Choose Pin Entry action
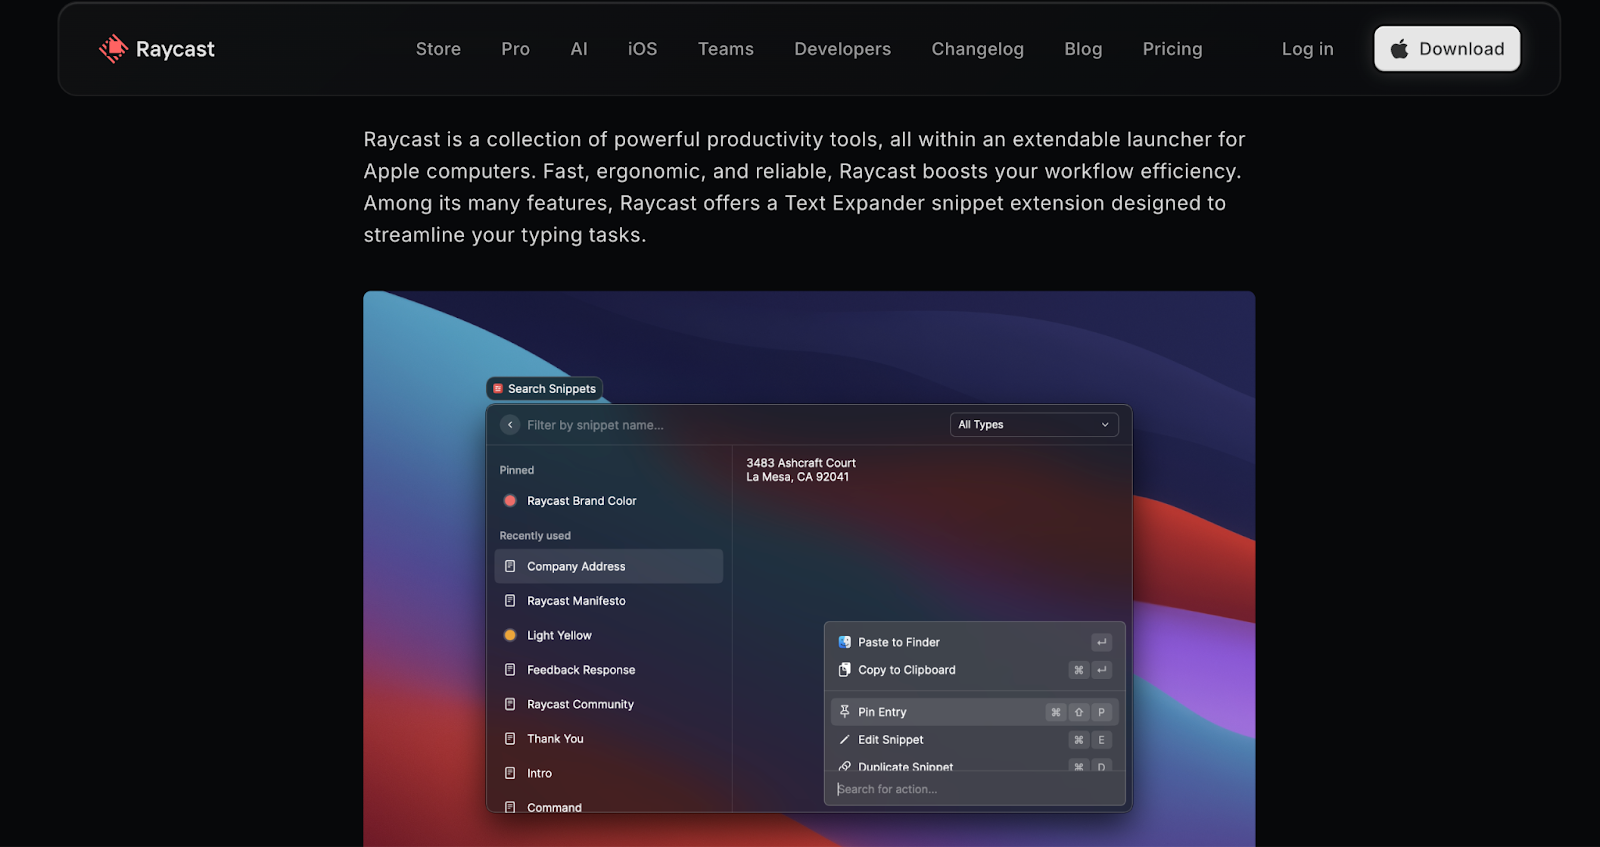This screenshot has height=847, width=1600. tap(974, 712)
